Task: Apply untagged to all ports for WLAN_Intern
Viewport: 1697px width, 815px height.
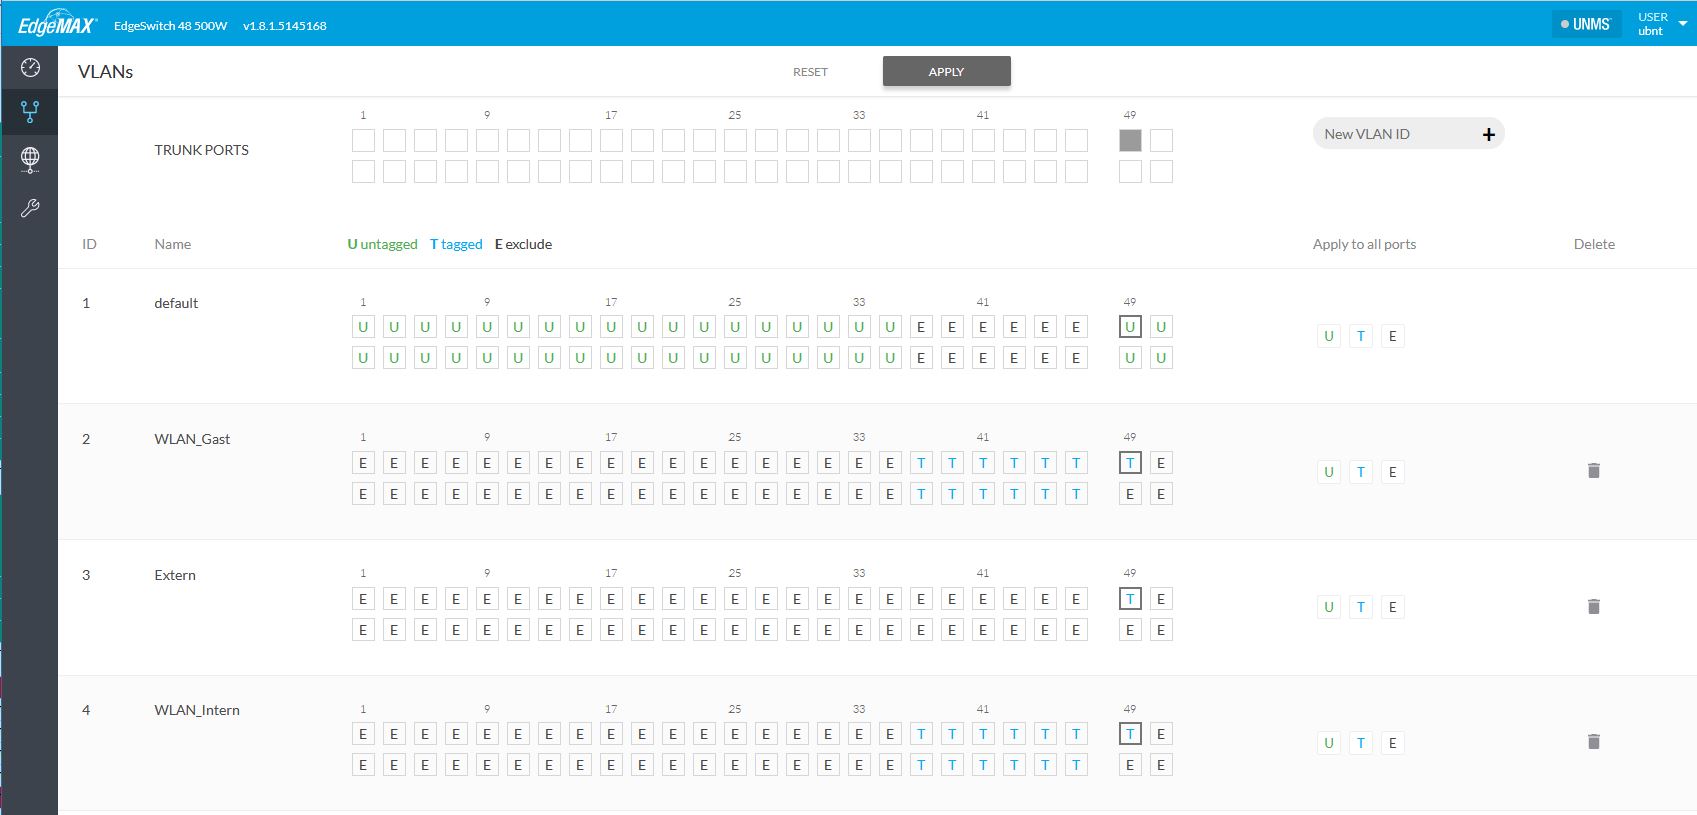Action: [1329, 743]
